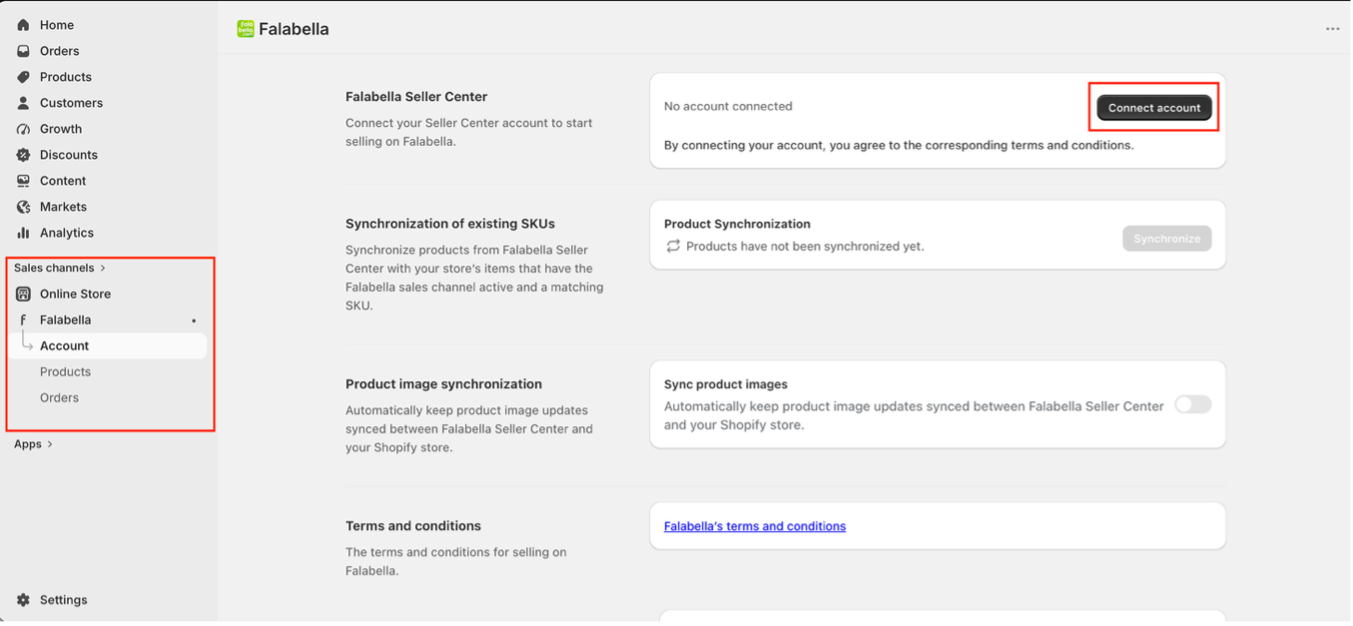1353x626 pixels.
Task: Click the 'By connecting your account' agreement text
Action: (899, 145)
